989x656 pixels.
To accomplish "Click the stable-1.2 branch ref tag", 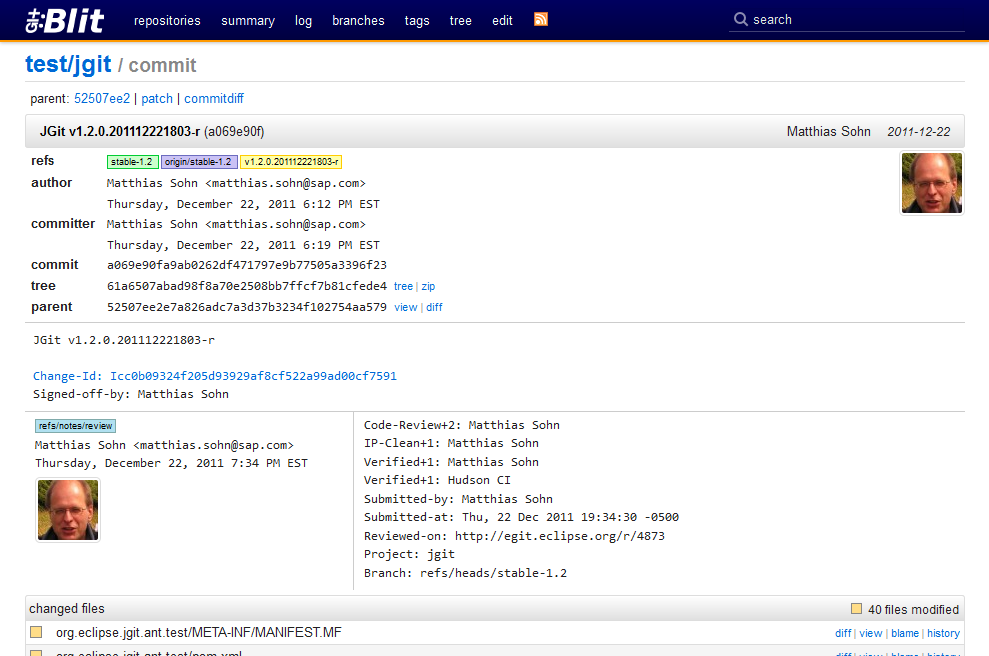I will click(132, 162).
